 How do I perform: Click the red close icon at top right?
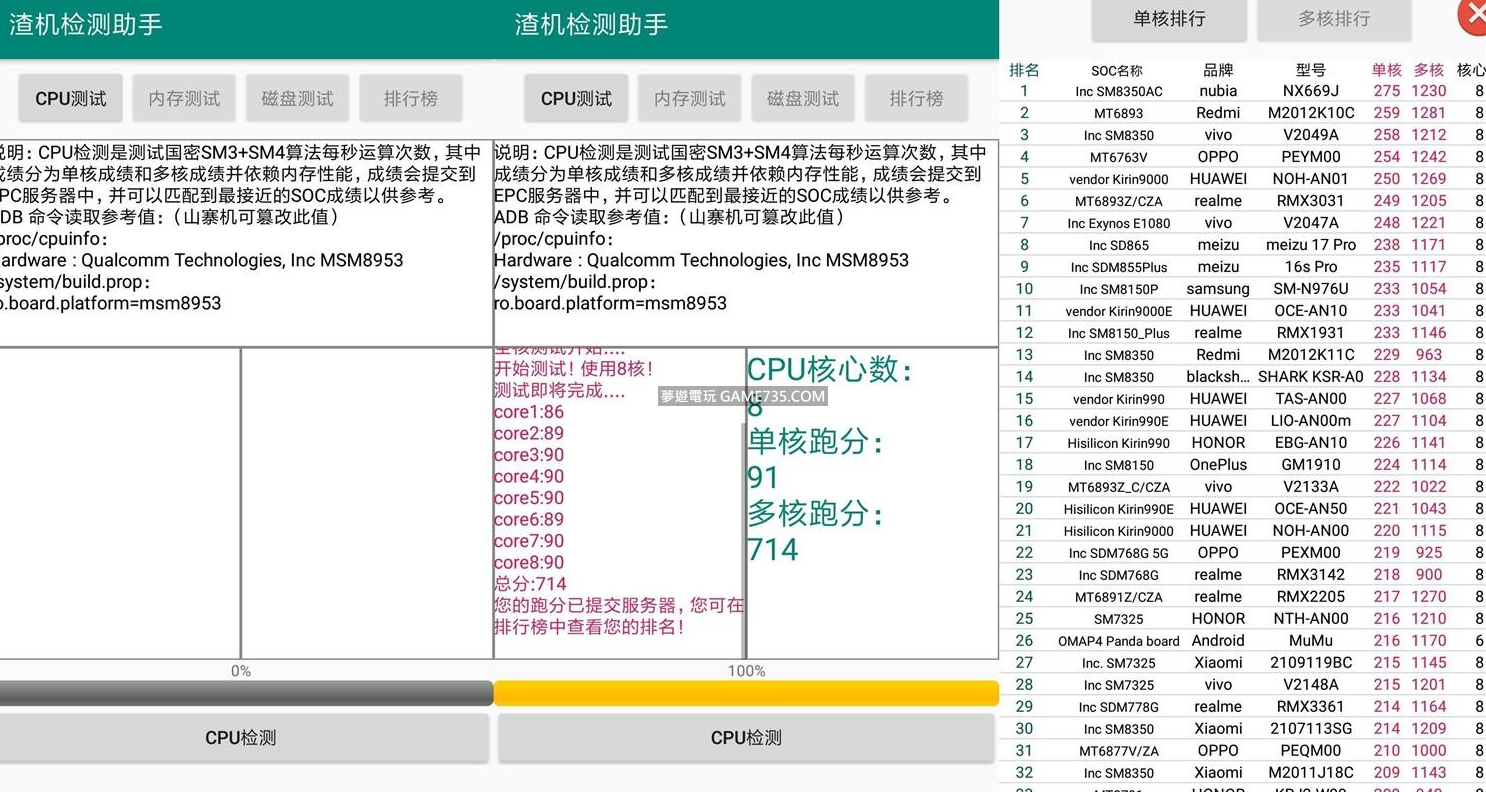[1472, 16]
